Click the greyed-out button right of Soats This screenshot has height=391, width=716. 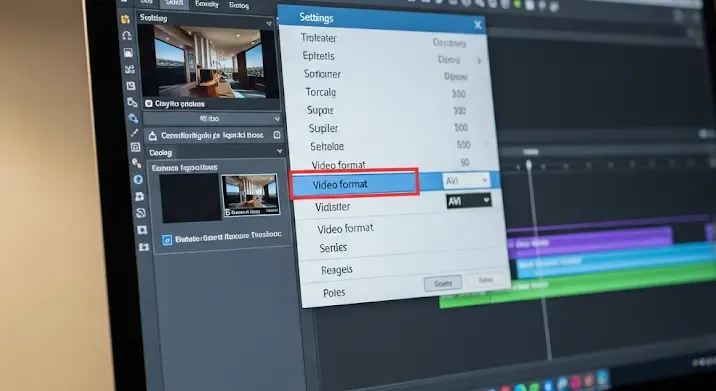click(x=485, y=280)
